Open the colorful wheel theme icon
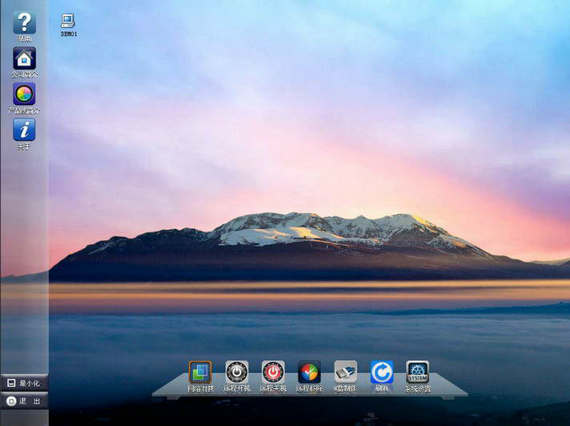570x426 pixels. (x=24, y=94)
